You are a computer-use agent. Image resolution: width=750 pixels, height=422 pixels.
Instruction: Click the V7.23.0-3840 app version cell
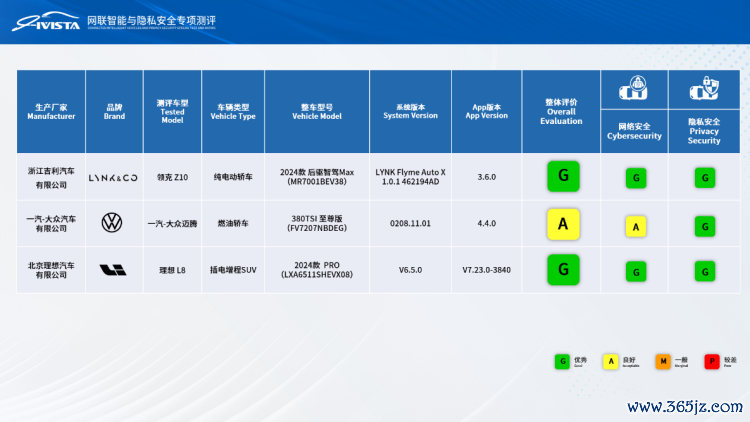tap(486, 270)
